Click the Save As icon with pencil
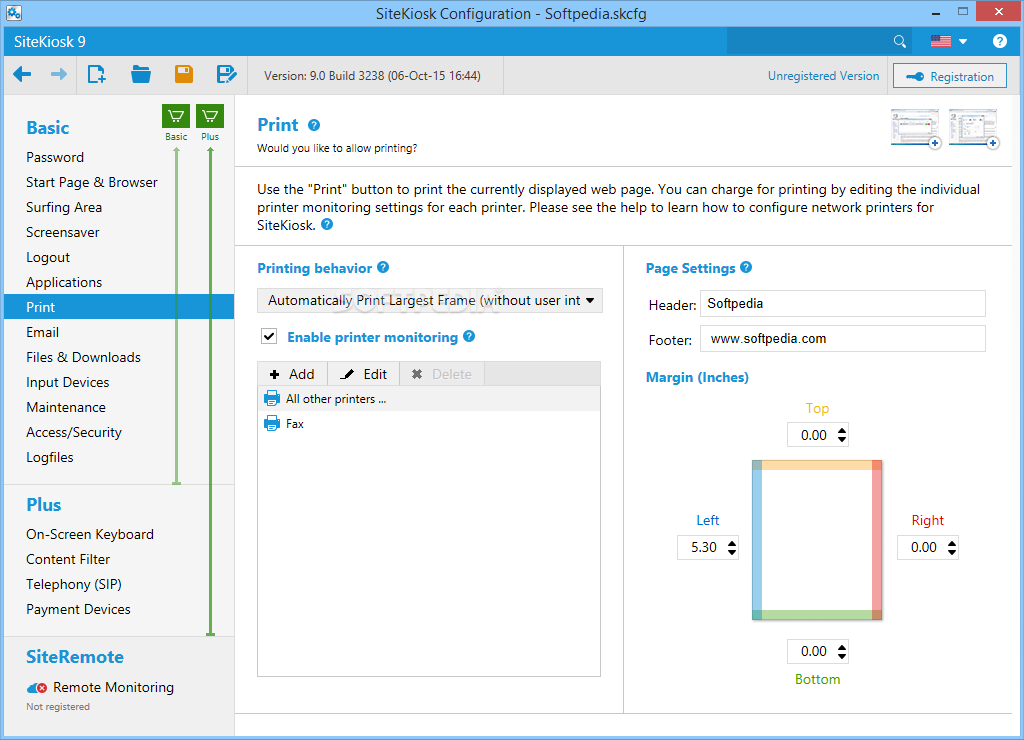 tap(227, 74)
